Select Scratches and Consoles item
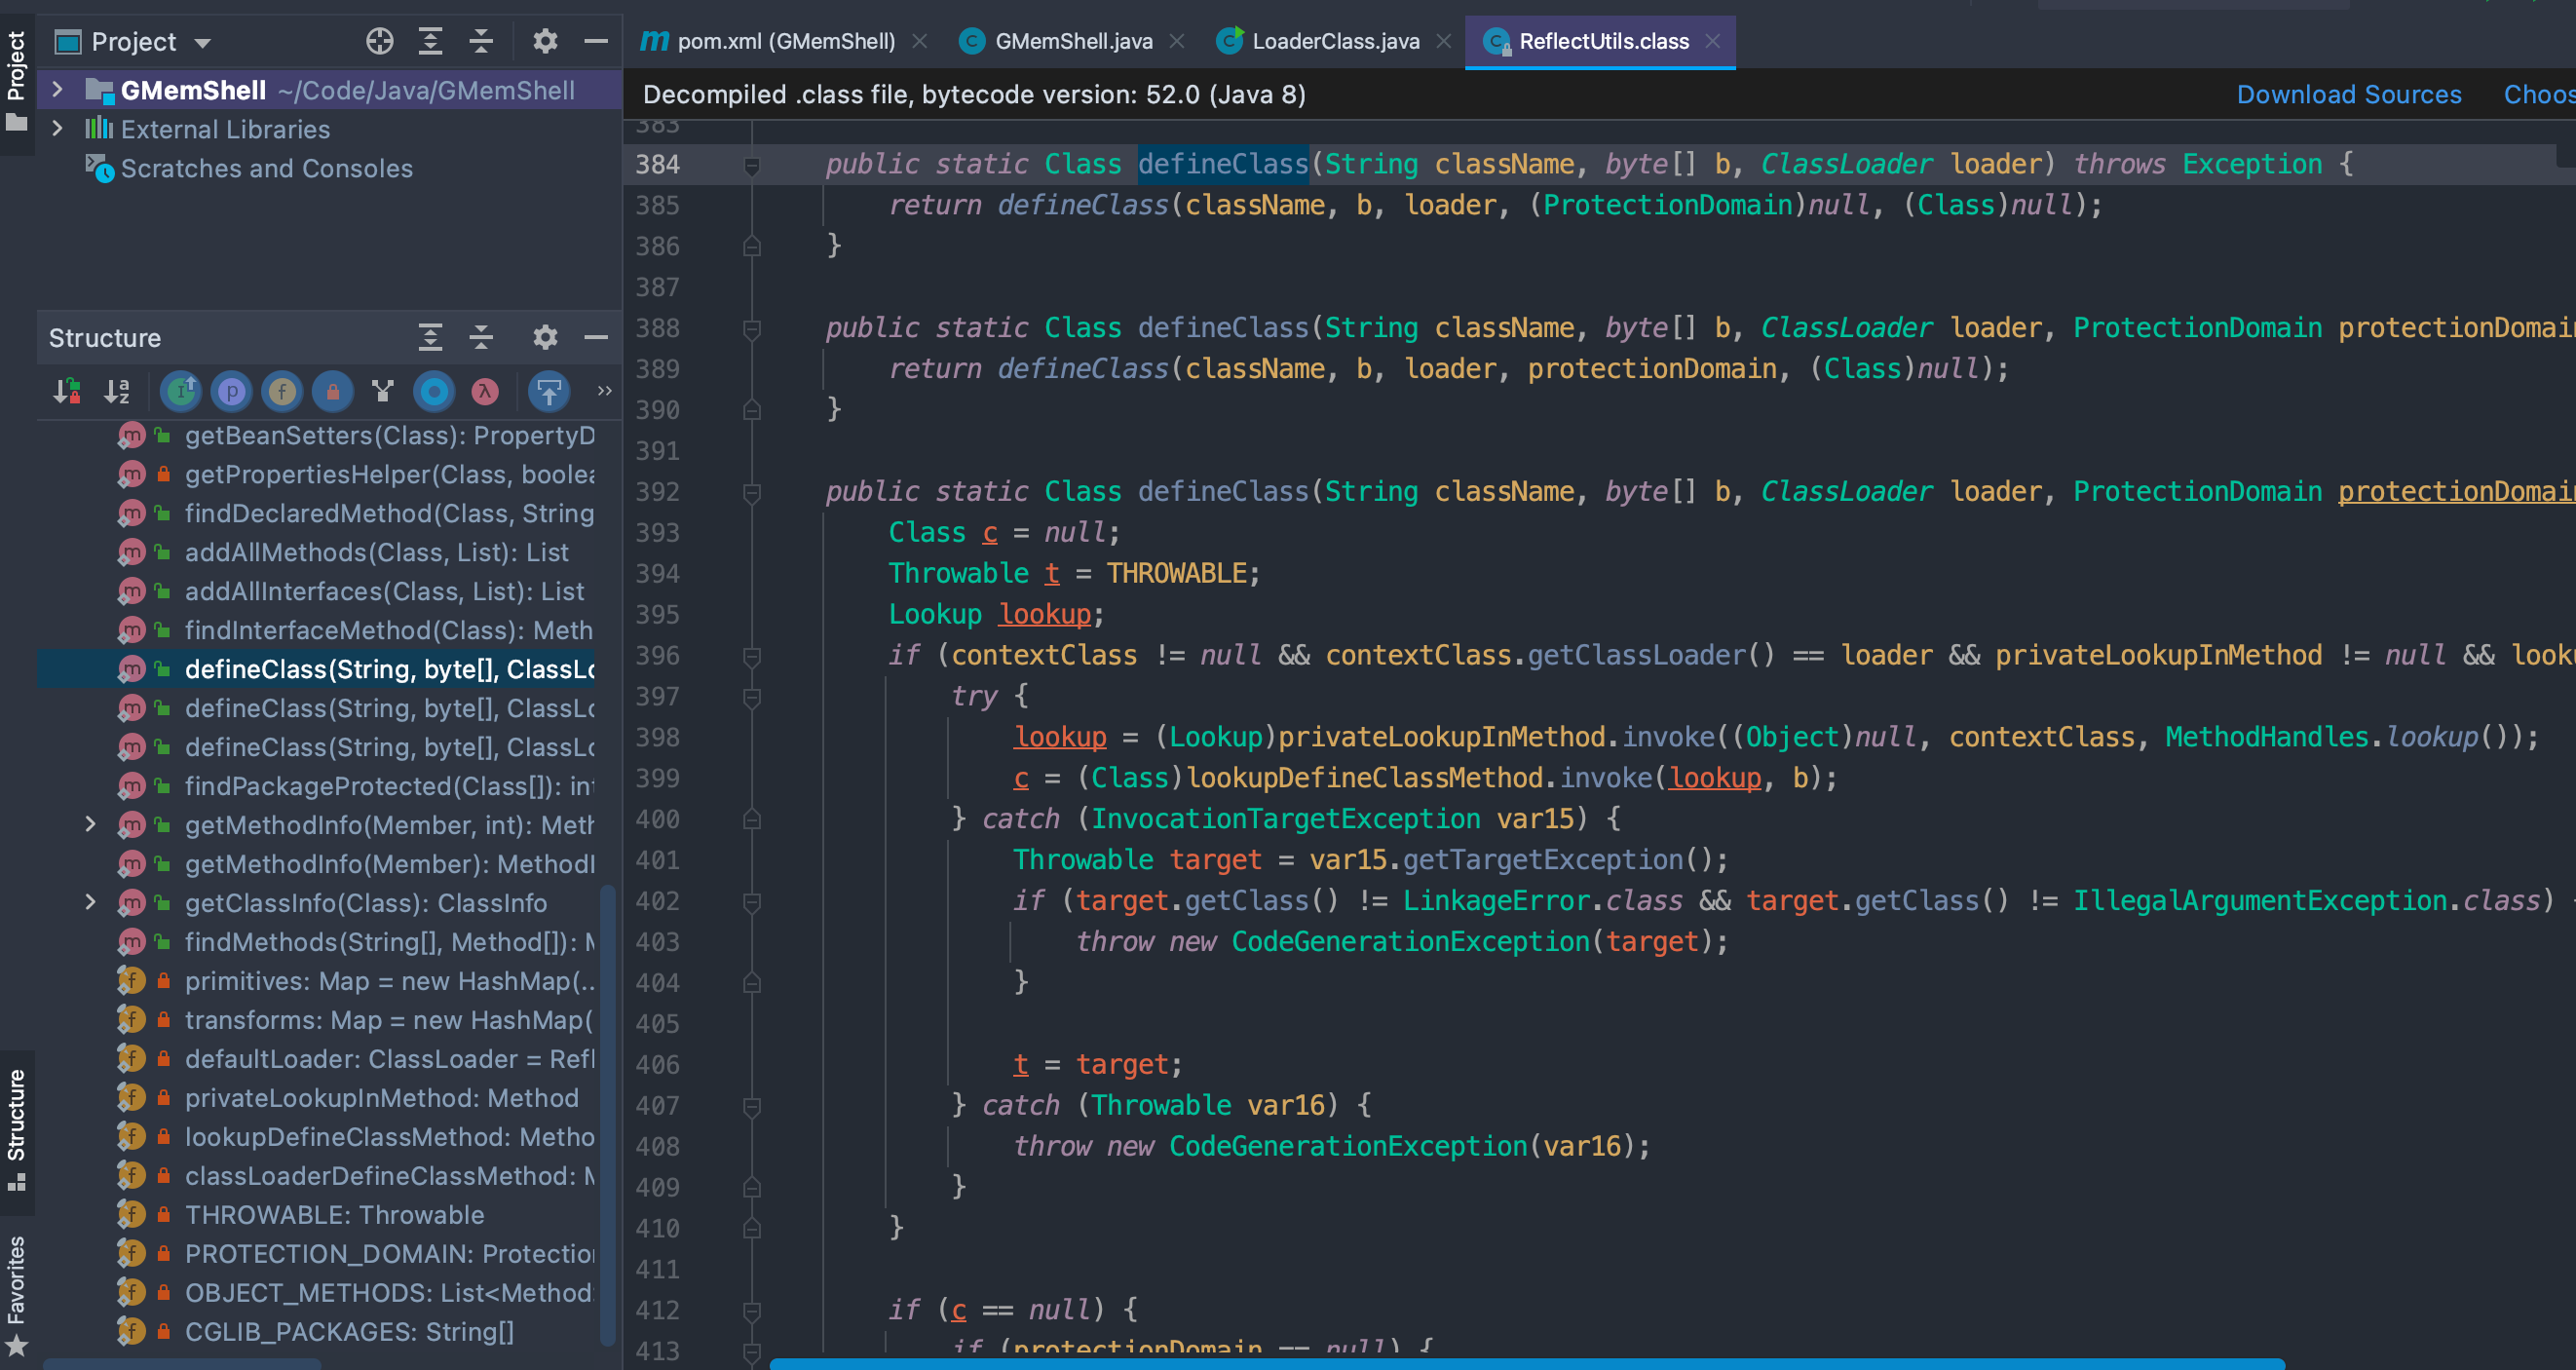 click(x=266, y=168)
